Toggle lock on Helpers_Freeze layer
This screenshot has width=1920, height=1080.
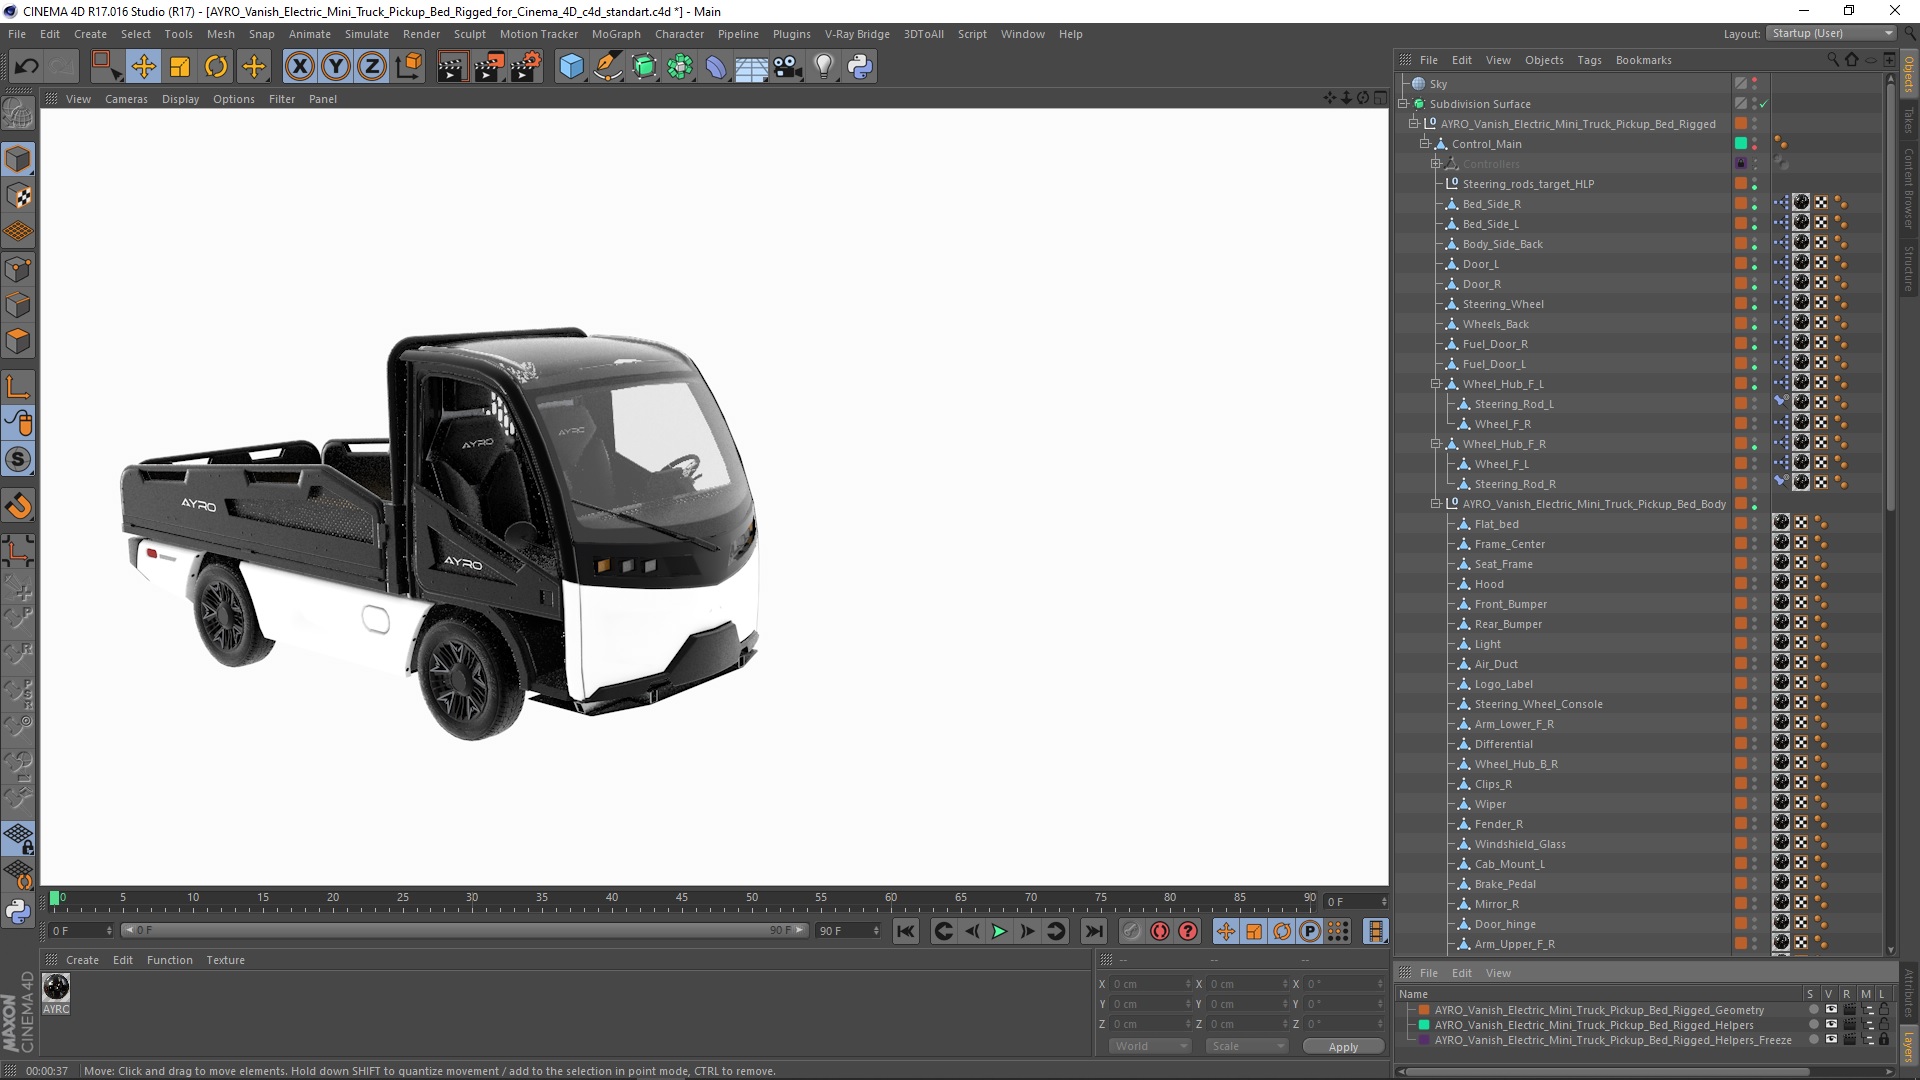1884,1040
